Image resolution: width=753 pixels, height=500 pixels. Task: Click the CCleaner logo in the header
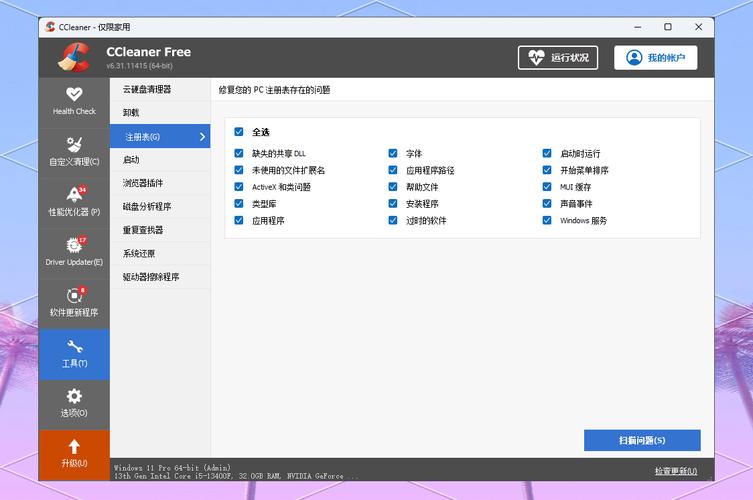tap(74, 58)
